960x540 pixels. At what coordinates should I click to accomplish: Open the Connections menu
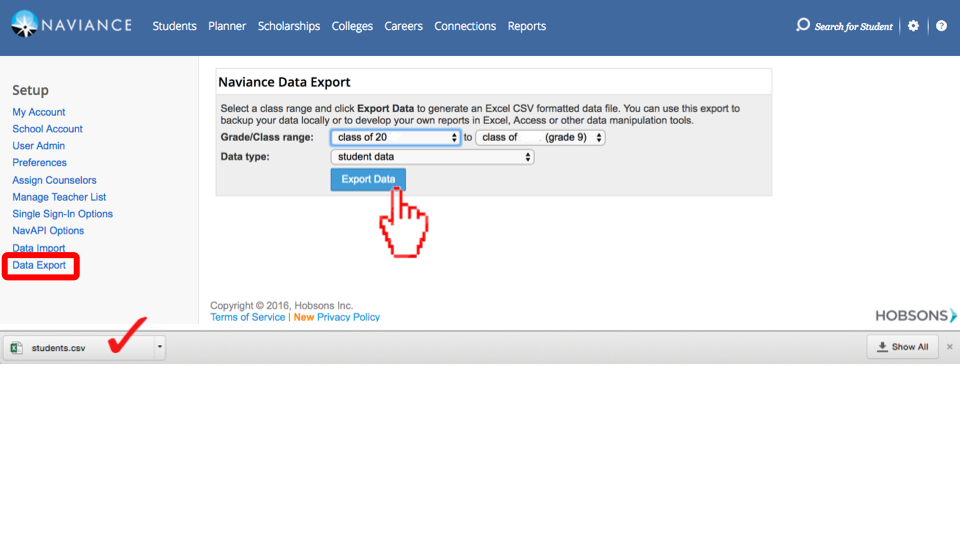click(465, 26)
